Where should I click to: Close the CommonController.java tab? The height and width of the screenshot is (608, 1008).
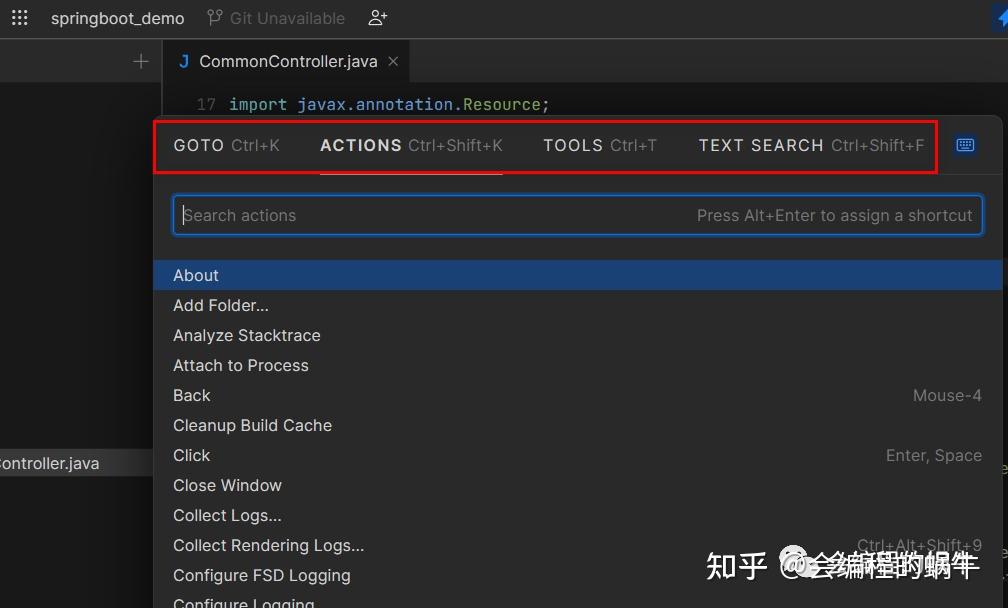(392, 61)
